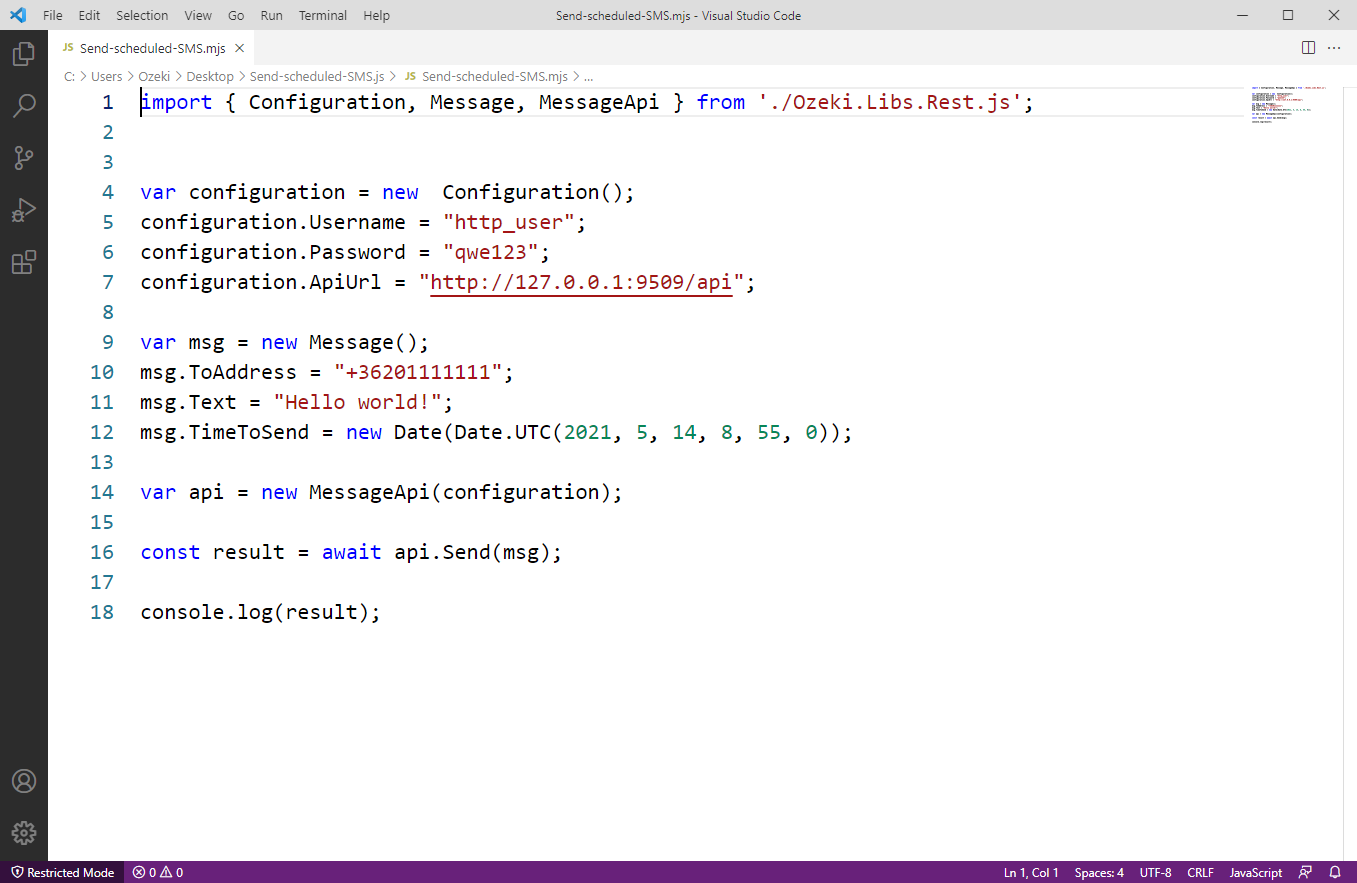Click the Users breadcrumb segment
The image size is (1357, 883).
click(106, 76)
